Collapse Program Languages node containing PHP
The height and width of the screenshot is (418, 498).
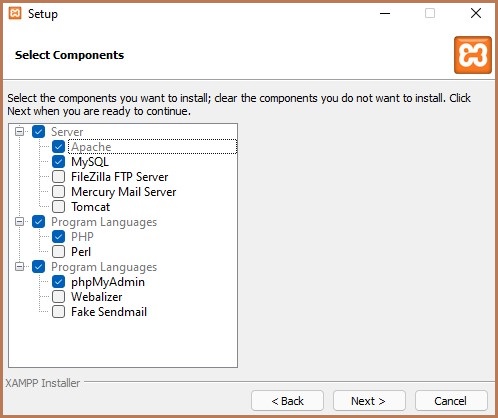(19, 221)
